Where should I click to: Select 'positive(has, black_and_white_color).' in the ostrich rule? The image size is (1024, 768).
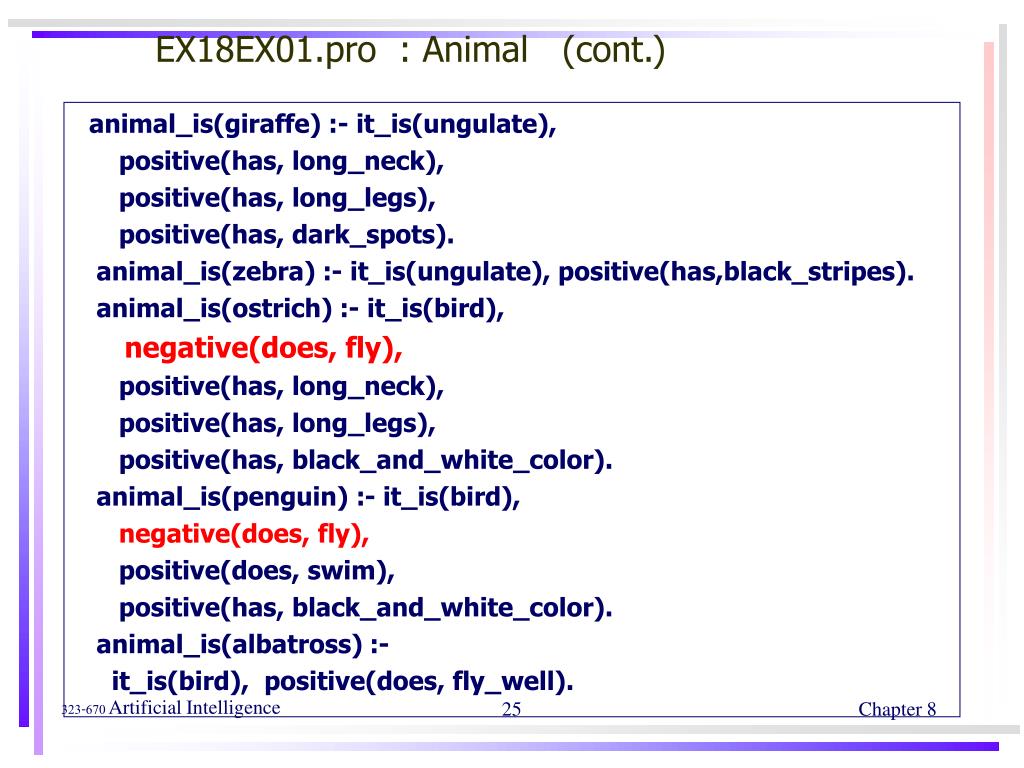pos(366,461)
